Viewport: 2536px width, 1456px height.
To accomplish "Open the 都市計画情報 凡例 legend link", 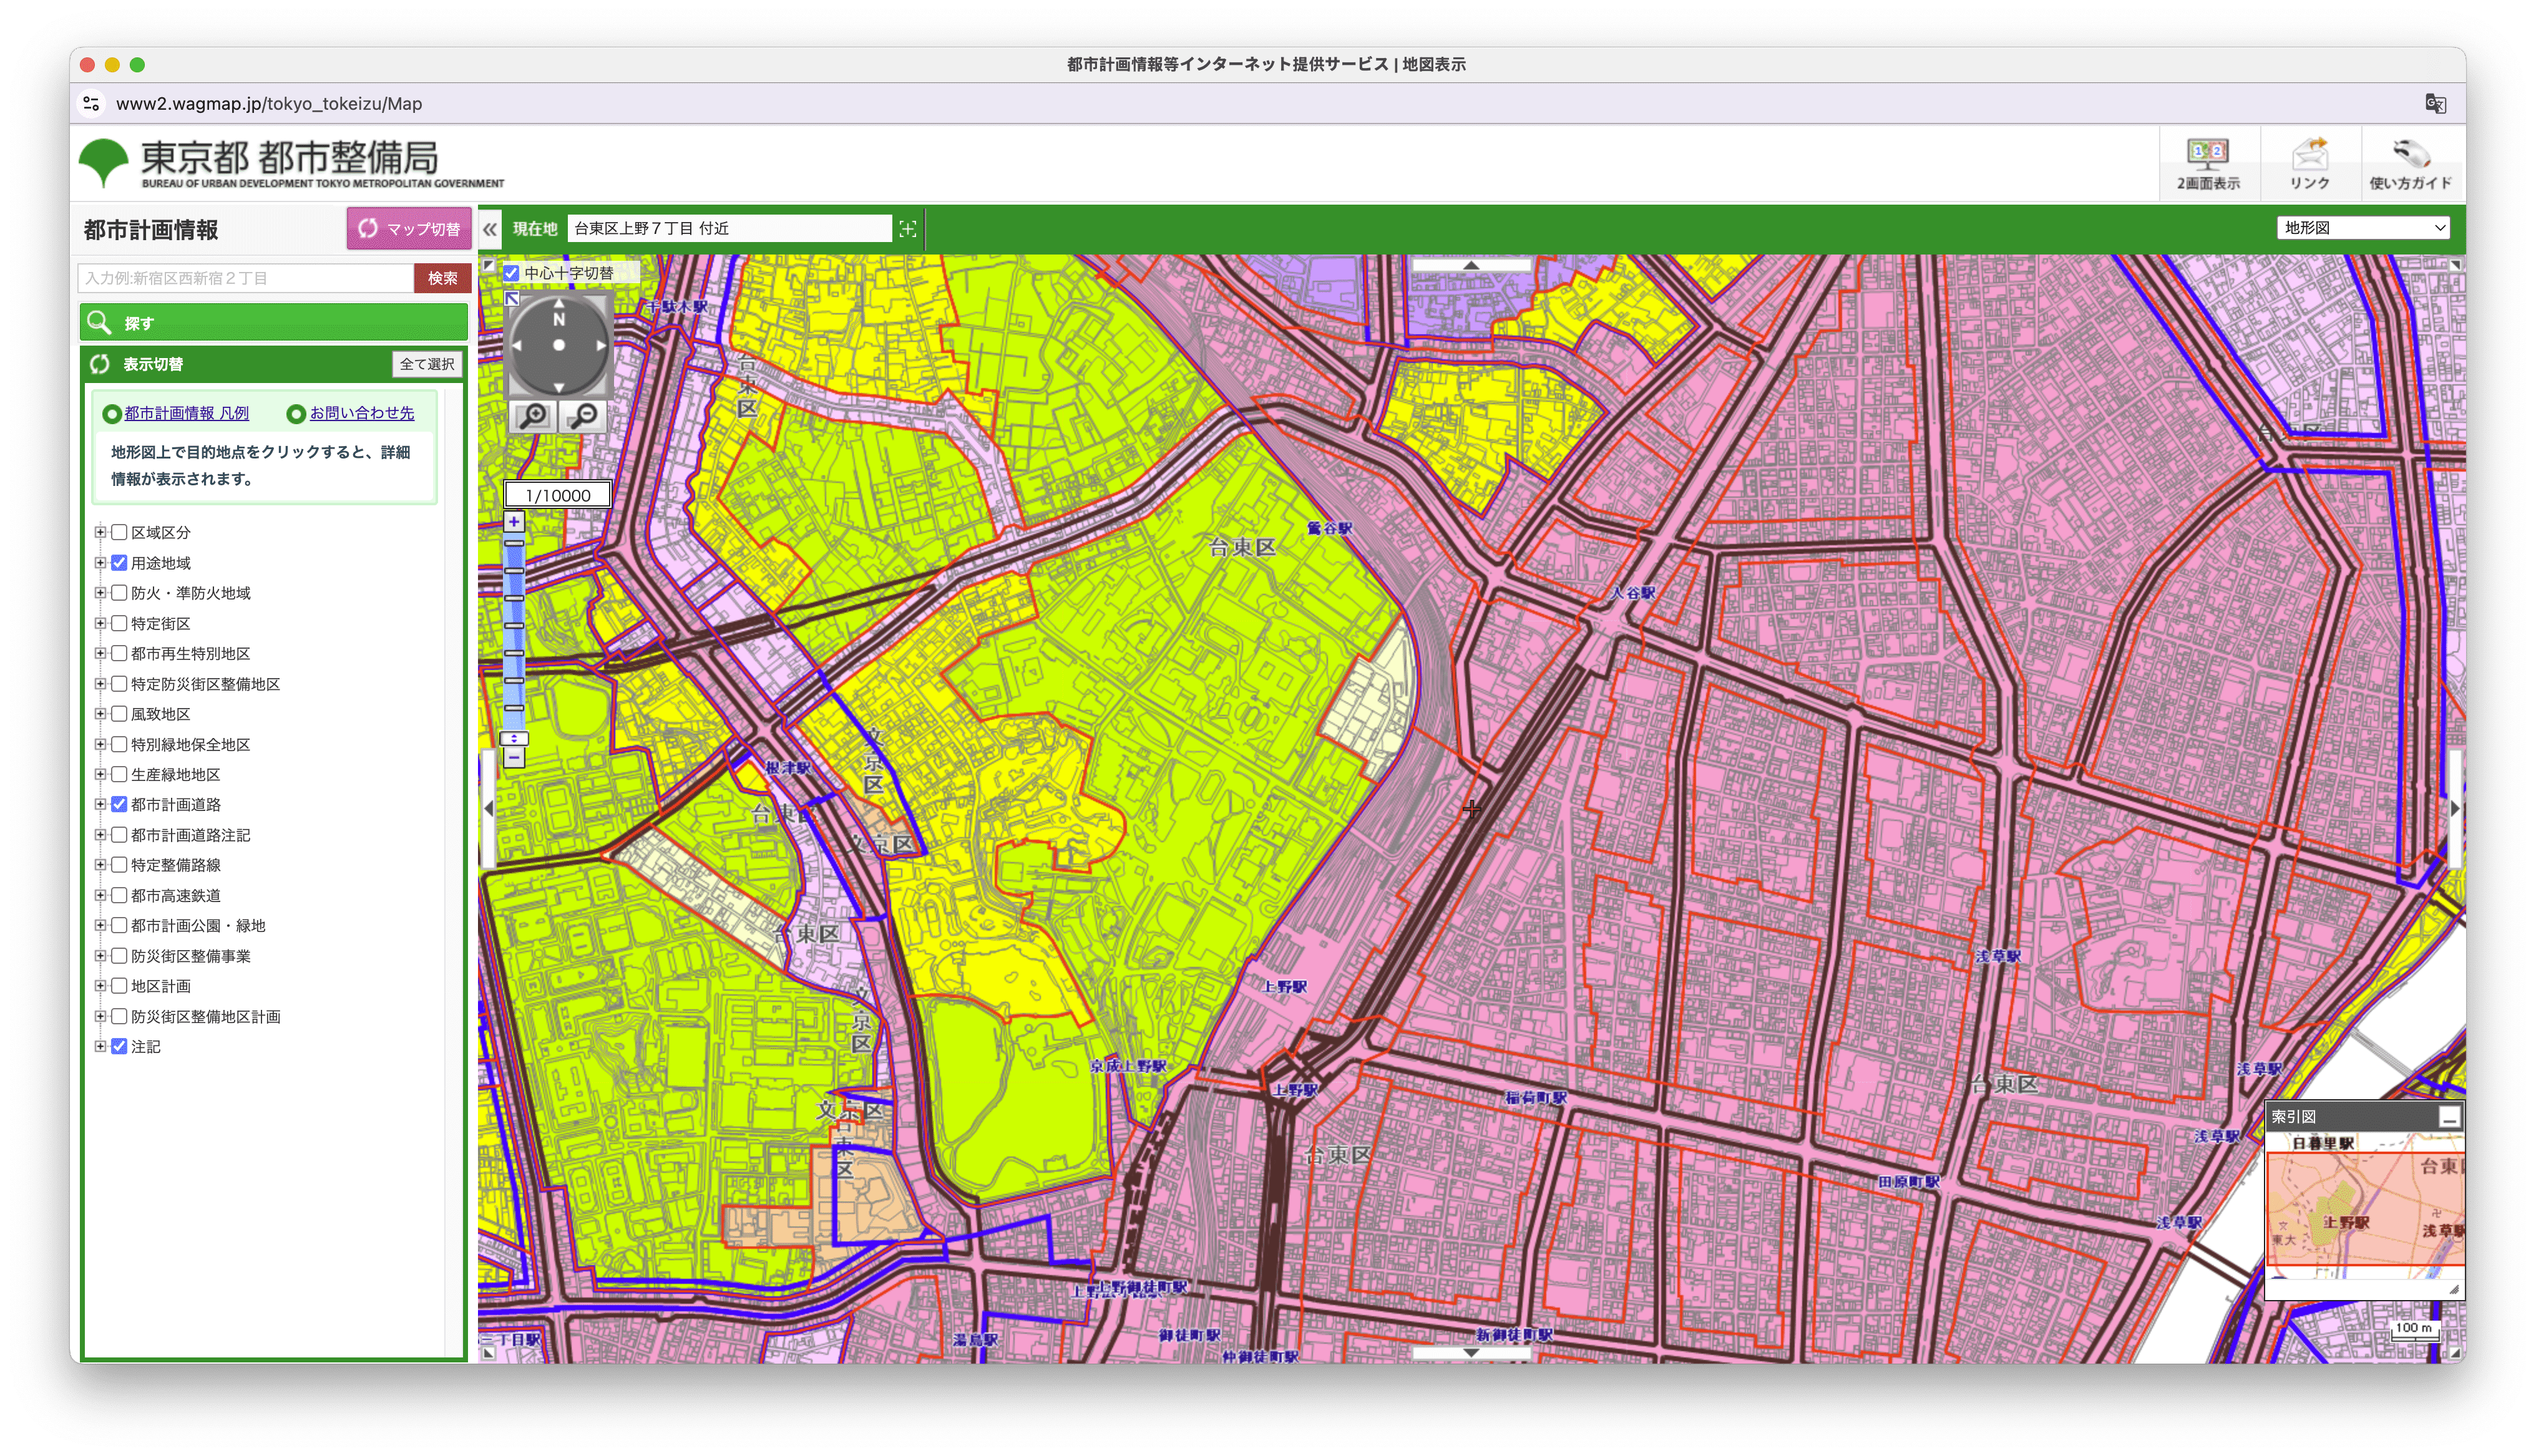I will click(186, 413).
